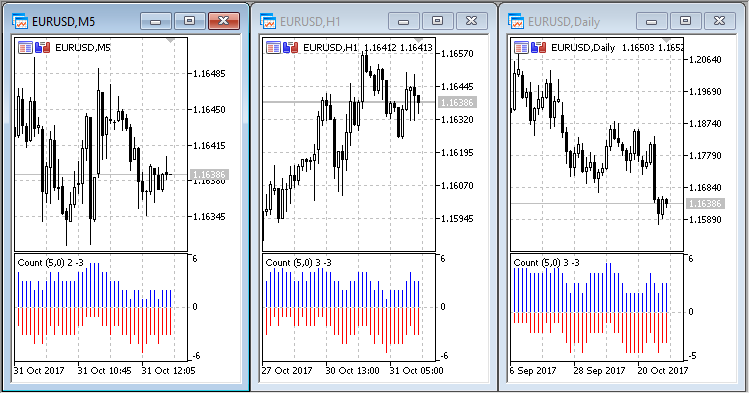Click the 1.16070 price level in H1 chart
Image resolution: width=750 pixels, height=394 pixels.
457,186
